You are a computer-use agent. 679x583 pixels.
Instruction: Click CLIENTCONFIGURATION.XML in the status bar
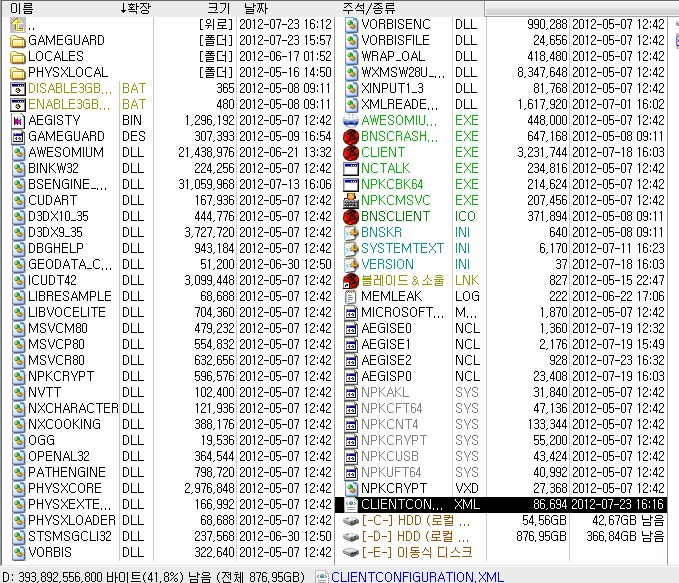tap(417, 577)
